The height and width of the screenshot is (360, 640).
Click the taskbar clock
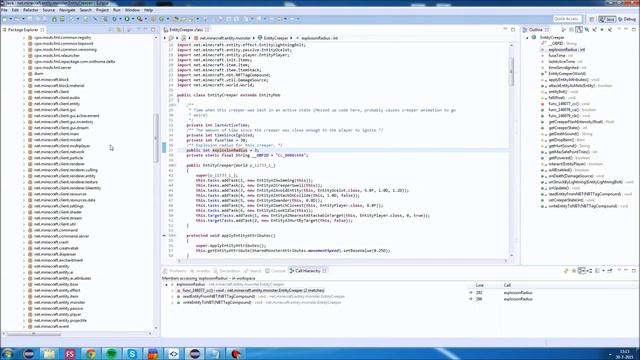tap(624, 354)
